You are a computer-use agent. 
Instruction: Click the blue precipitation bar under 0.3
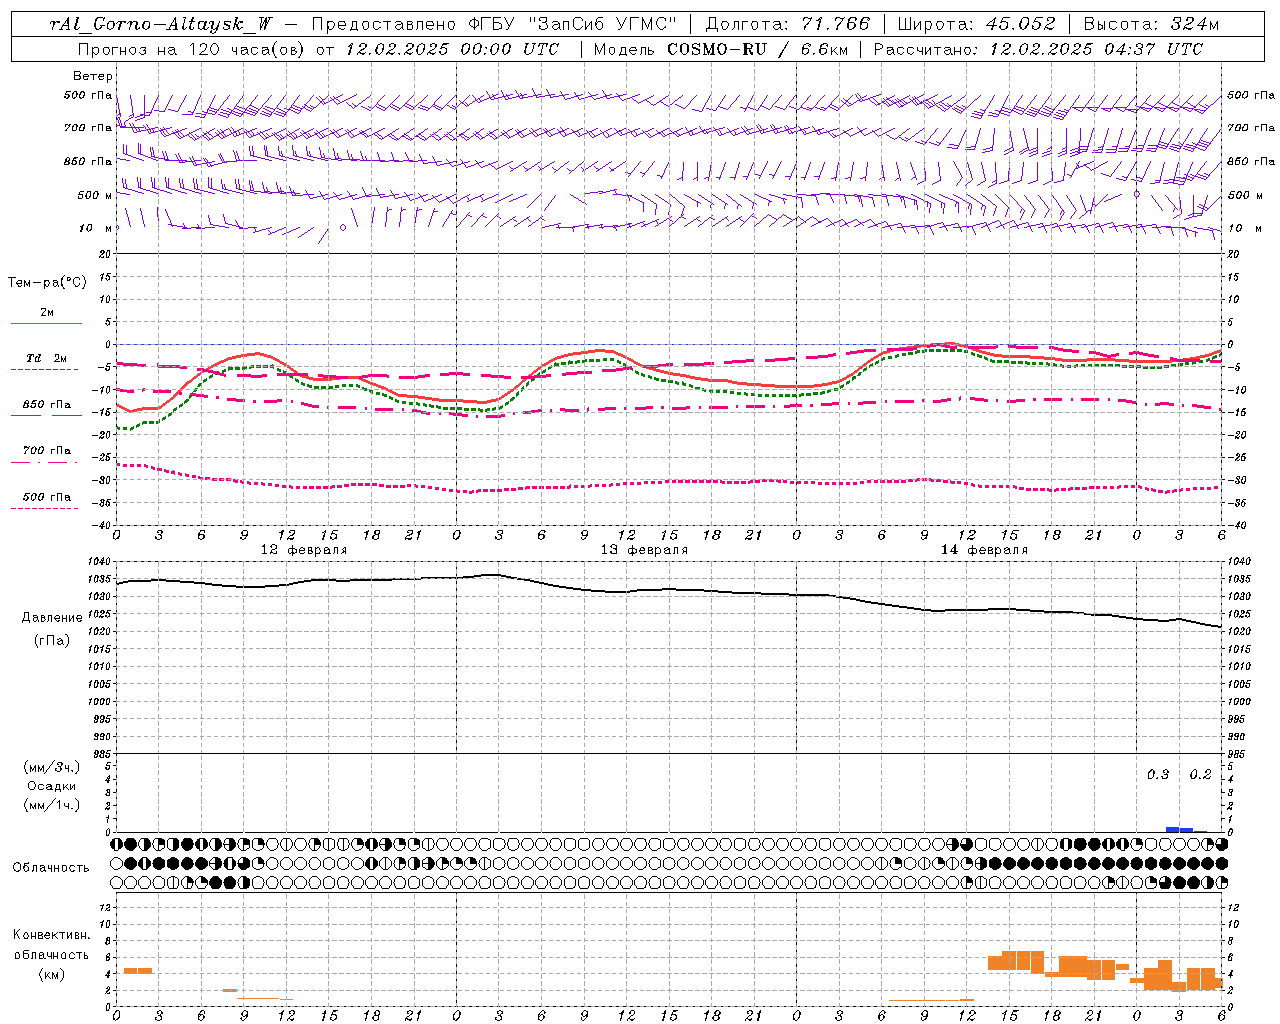click(x=1172, y=829)
